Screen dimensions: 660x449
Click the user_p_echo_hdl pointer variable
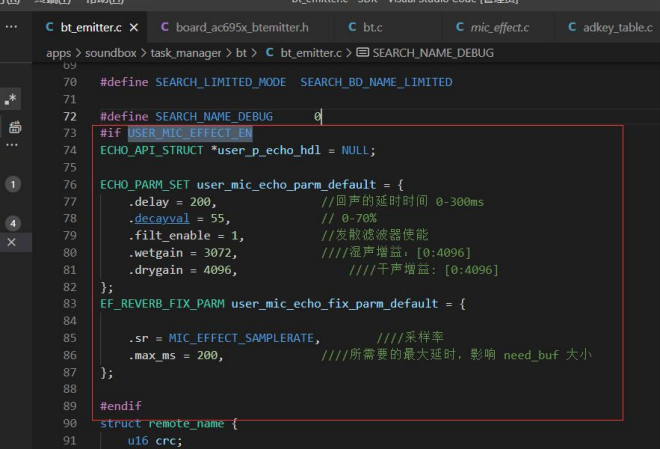[269, 150]
